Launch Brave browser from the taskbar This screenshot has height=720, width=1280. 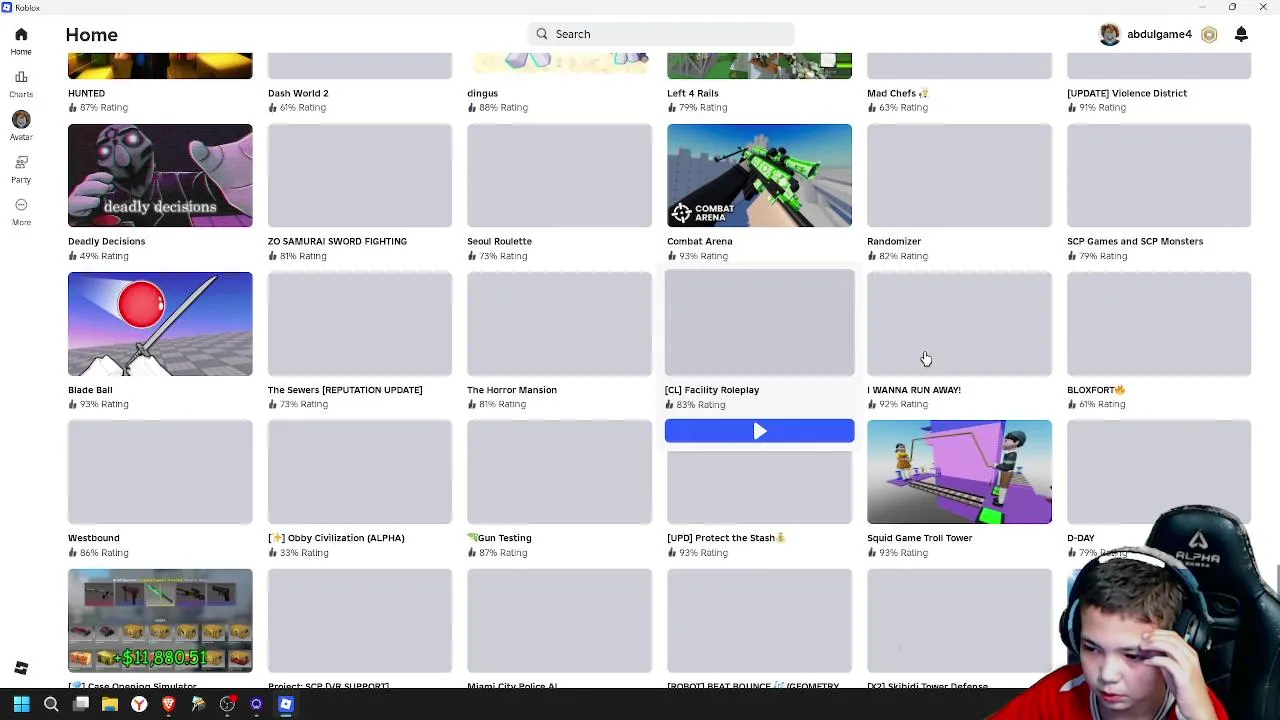[x=168, y=704]
